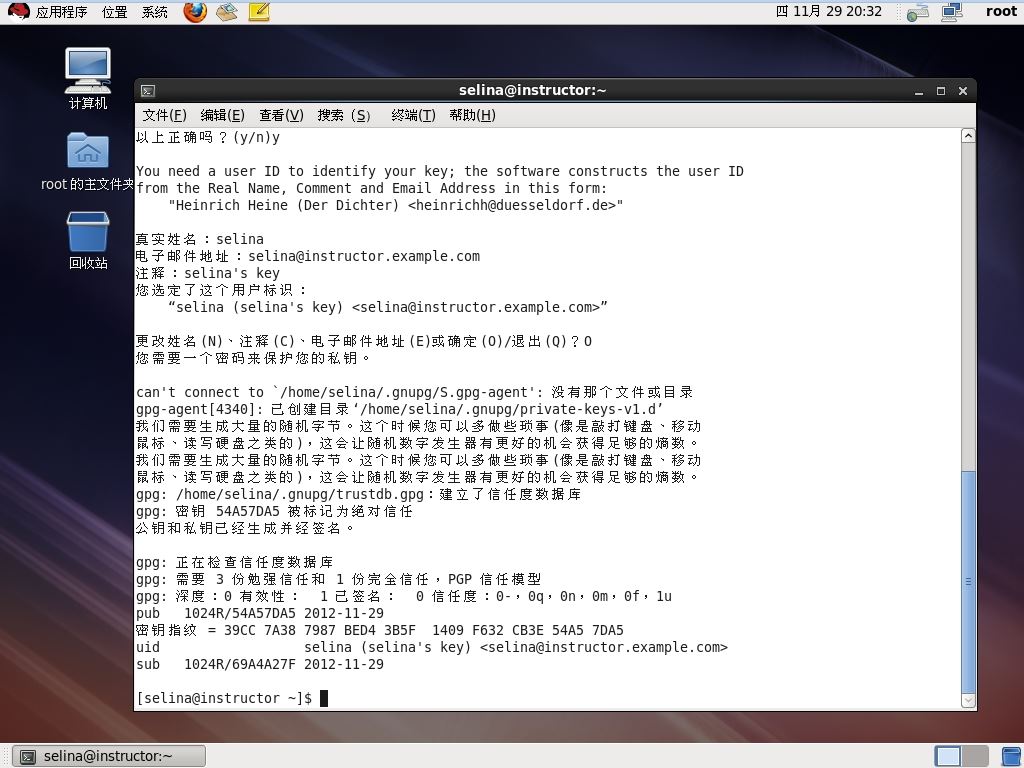Screen dimensions: 1024x768
Task: Click the trustdb.gpg line in terminal
Action: (x=359, y=494)
